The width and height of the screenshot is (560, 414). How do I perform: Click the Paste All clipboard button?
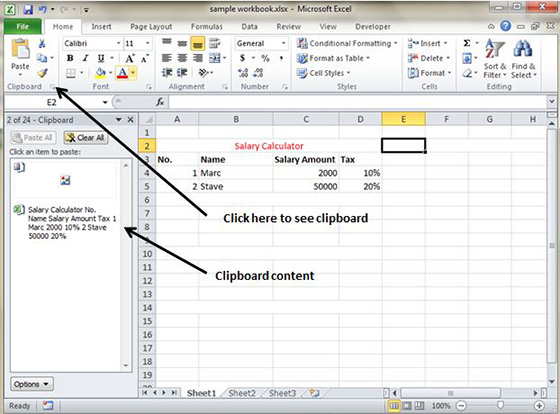[33, 138]
